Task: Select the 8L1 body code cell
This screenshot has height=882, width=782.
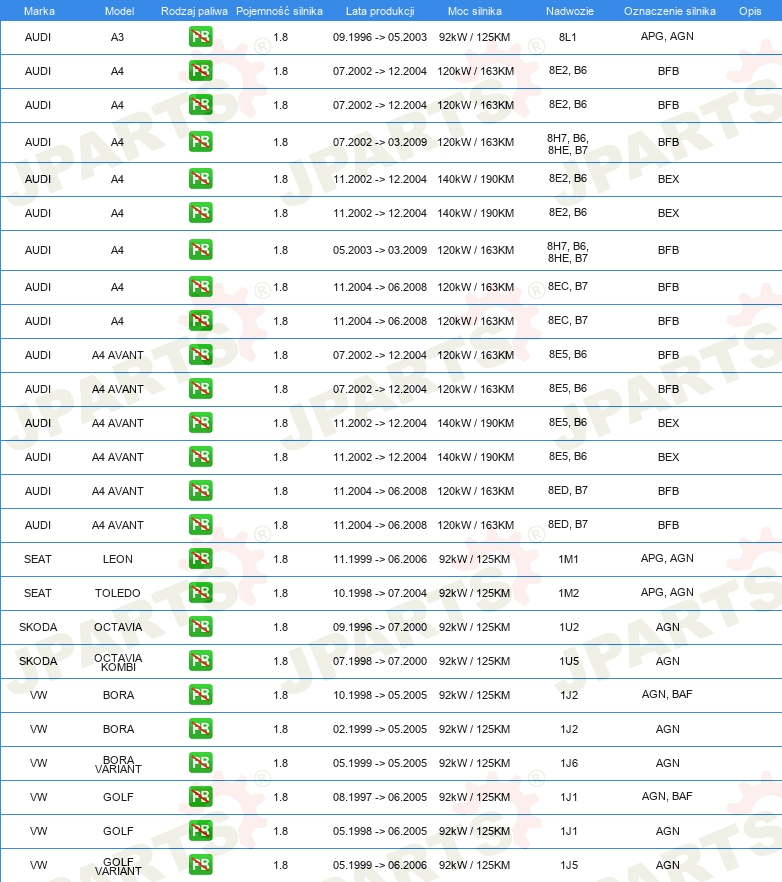Action: [x=568, y=37]
